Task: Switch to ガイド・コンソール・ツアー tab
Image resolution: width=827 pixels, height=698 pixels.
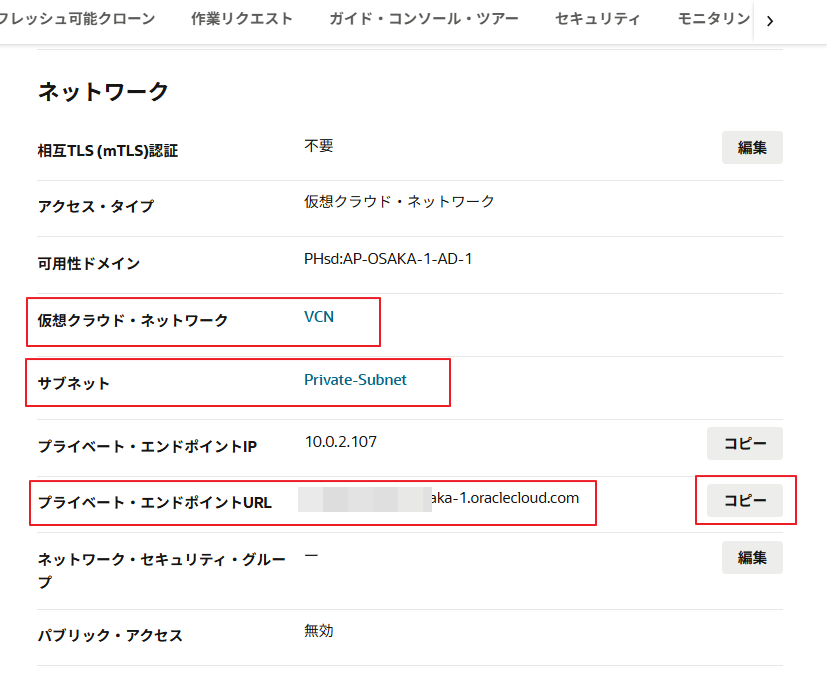Action: 424,19
